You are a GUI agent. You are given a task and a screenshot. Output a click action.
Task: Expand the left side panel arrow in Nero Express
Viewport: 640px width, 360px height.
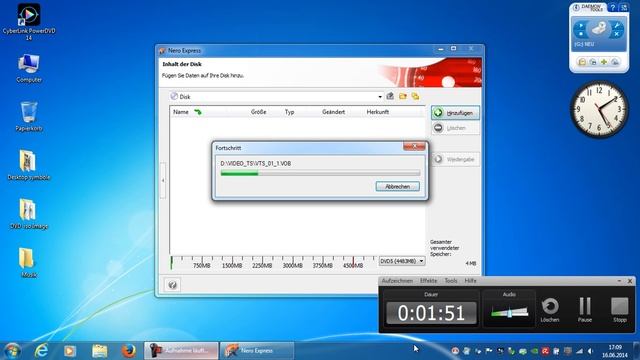[163, 180]
